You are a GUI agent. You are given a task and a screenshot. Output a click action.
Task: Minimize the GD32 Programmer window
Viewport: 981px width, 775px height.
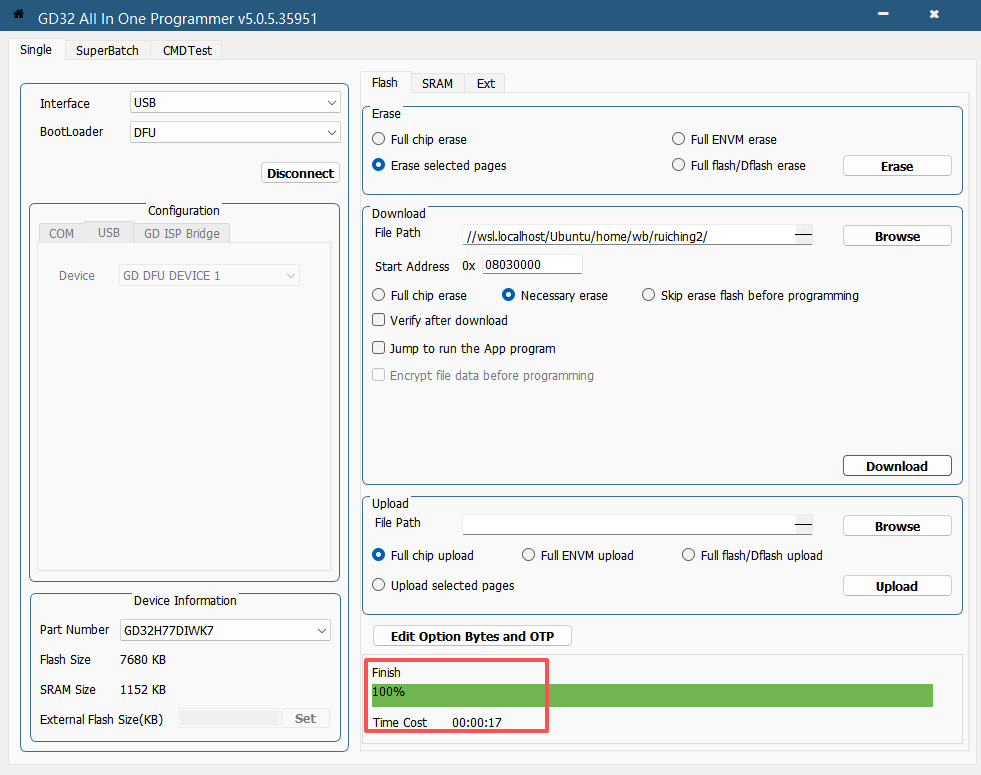tap(883, 14)
